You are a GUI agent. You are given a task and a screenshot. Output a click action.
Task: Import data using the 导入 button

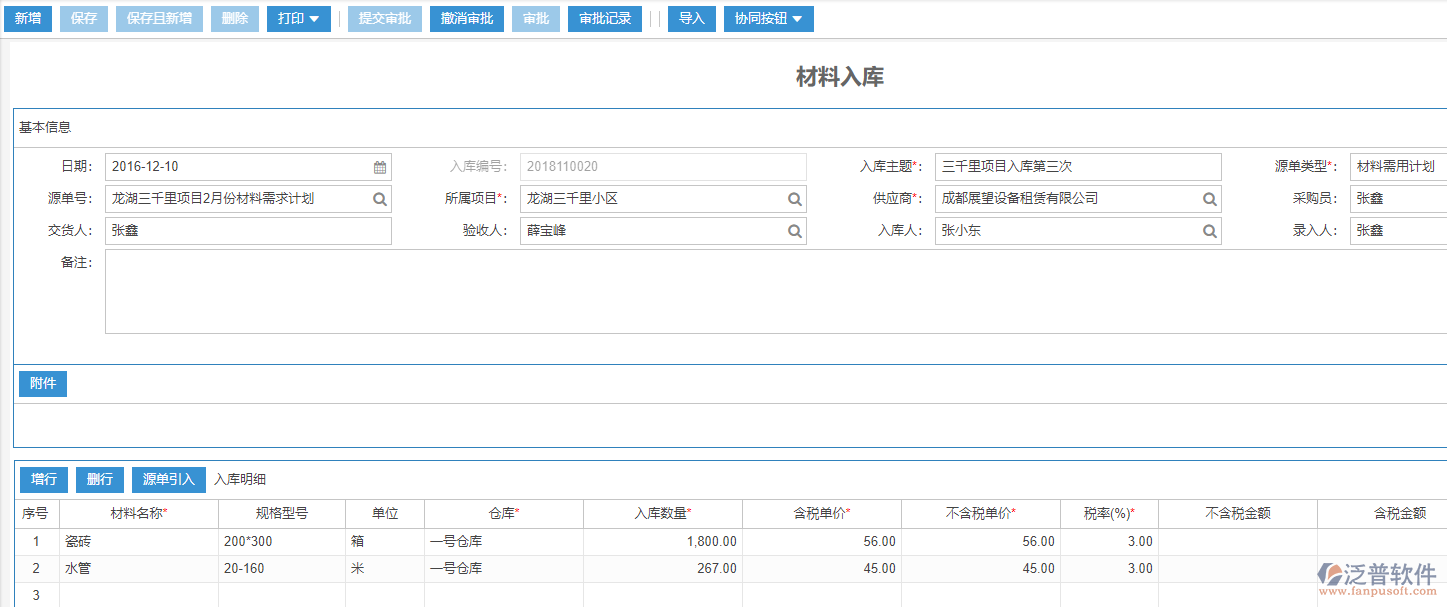691,18
